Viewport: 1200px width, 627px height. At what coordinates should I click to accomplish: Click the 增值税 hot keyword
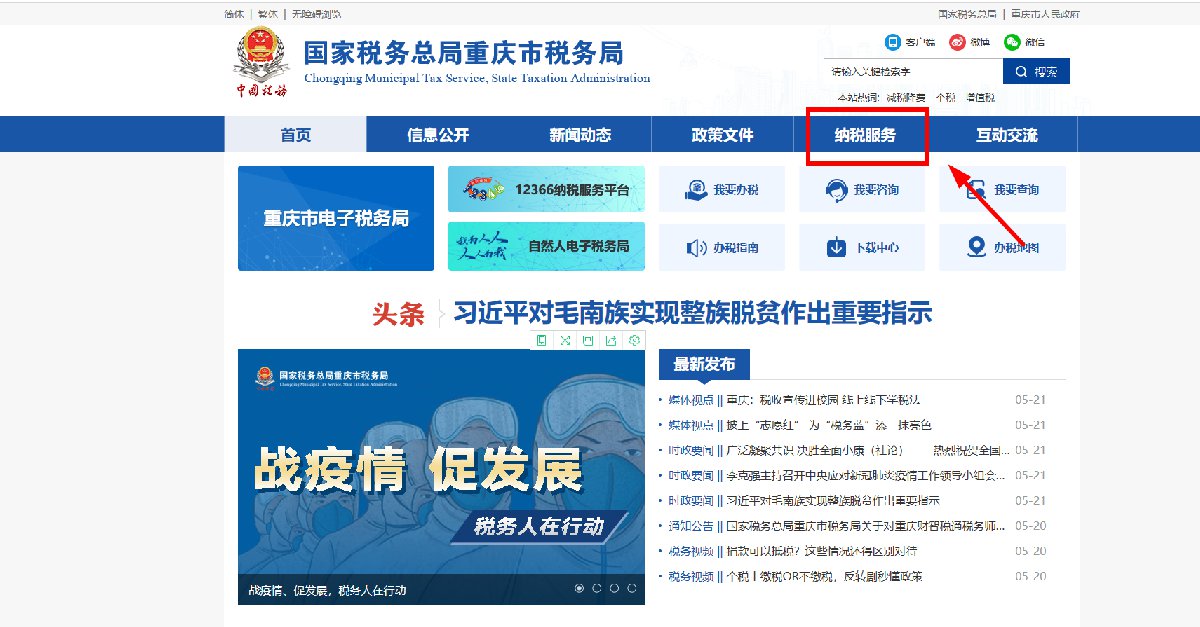980,97
